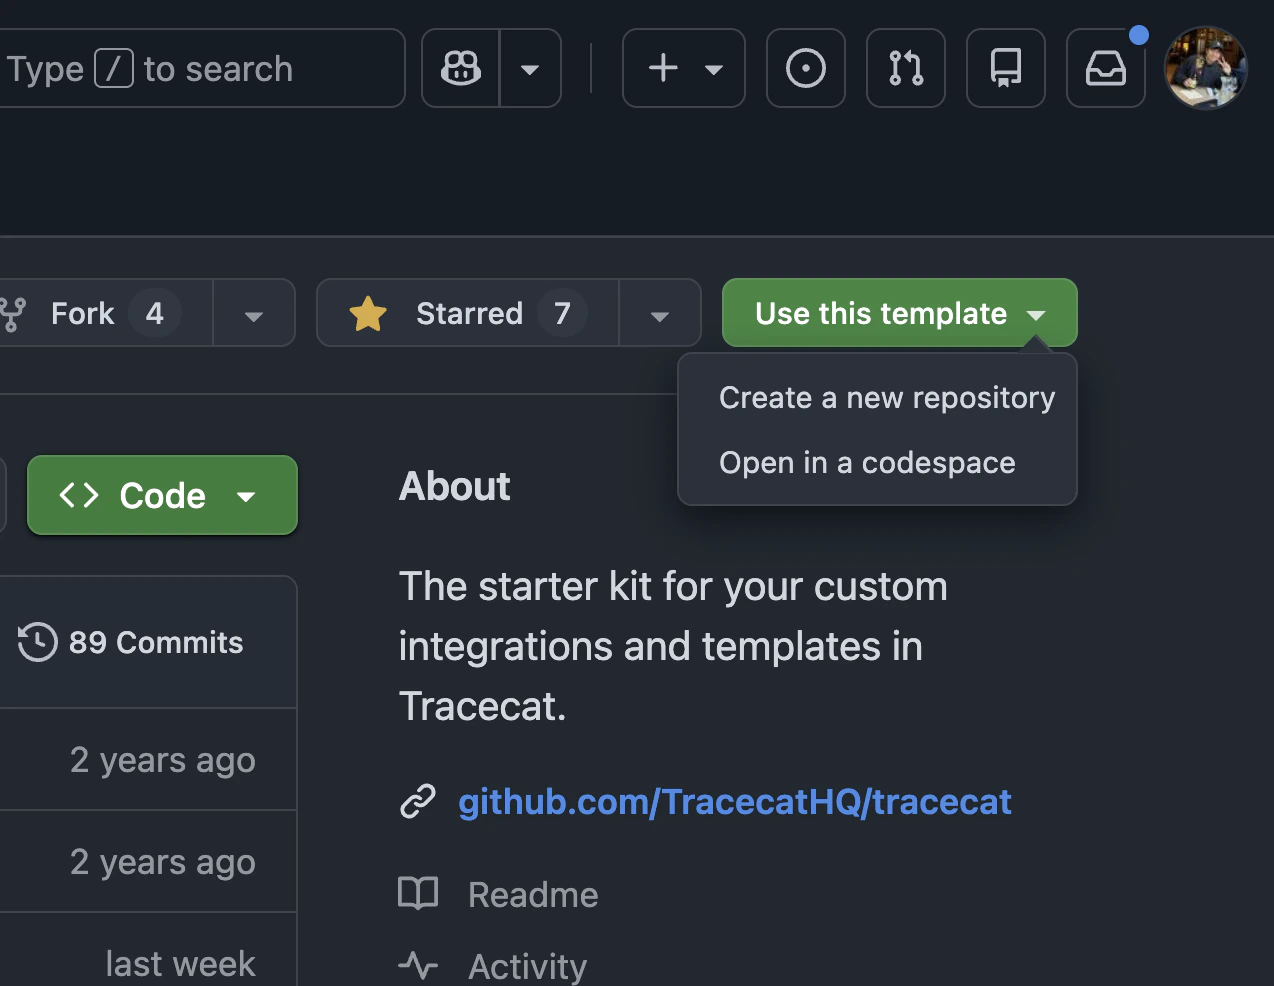
Task: Select the Readme book icon
Action: [418, 893]
